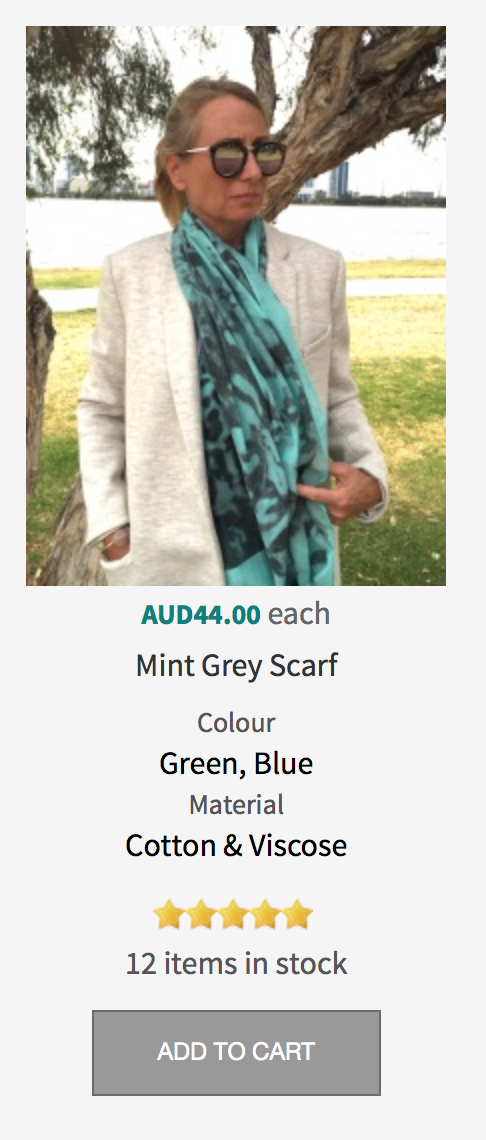Select the Material label

tap(236, 805)
